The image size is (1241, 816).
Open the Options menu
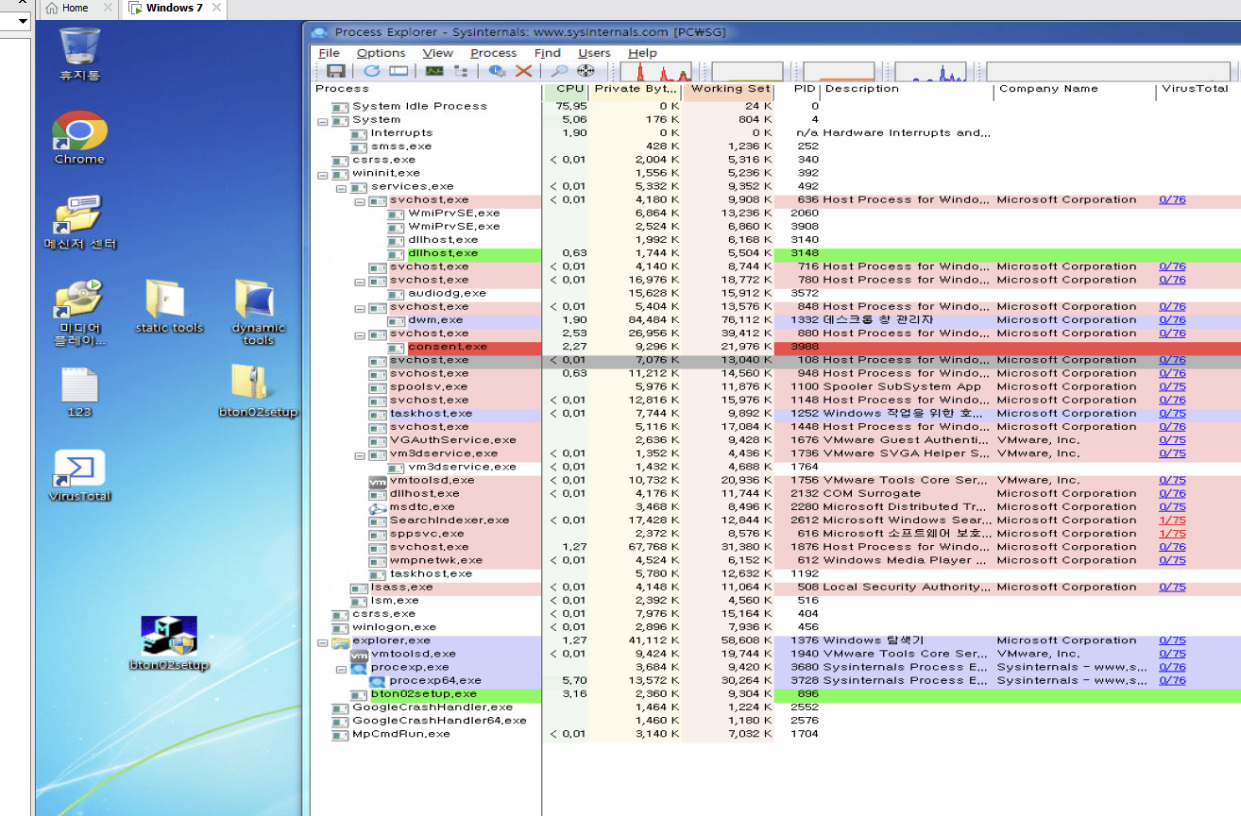tap(381, 53)
